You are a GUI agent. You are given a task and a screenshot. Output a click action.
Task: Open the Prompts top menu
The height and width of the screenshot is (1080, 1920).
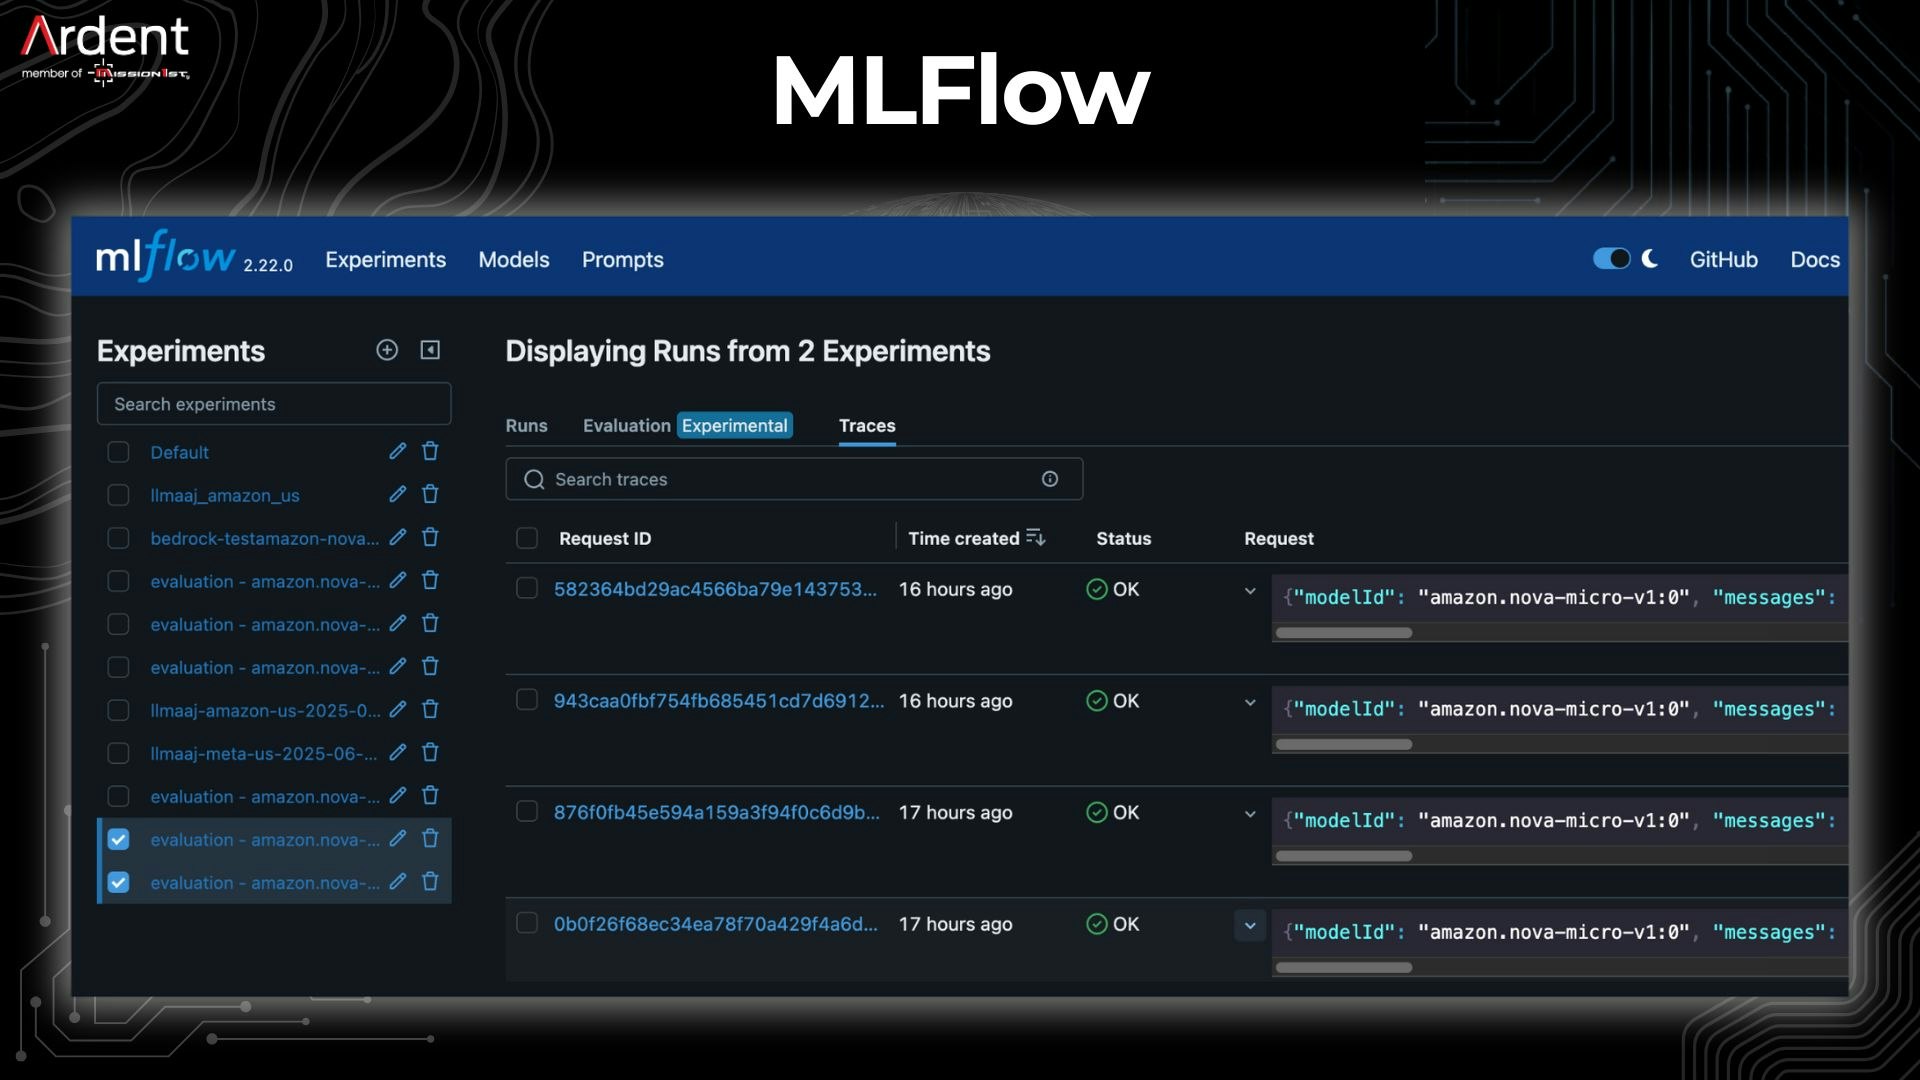[x=623, y=260]
